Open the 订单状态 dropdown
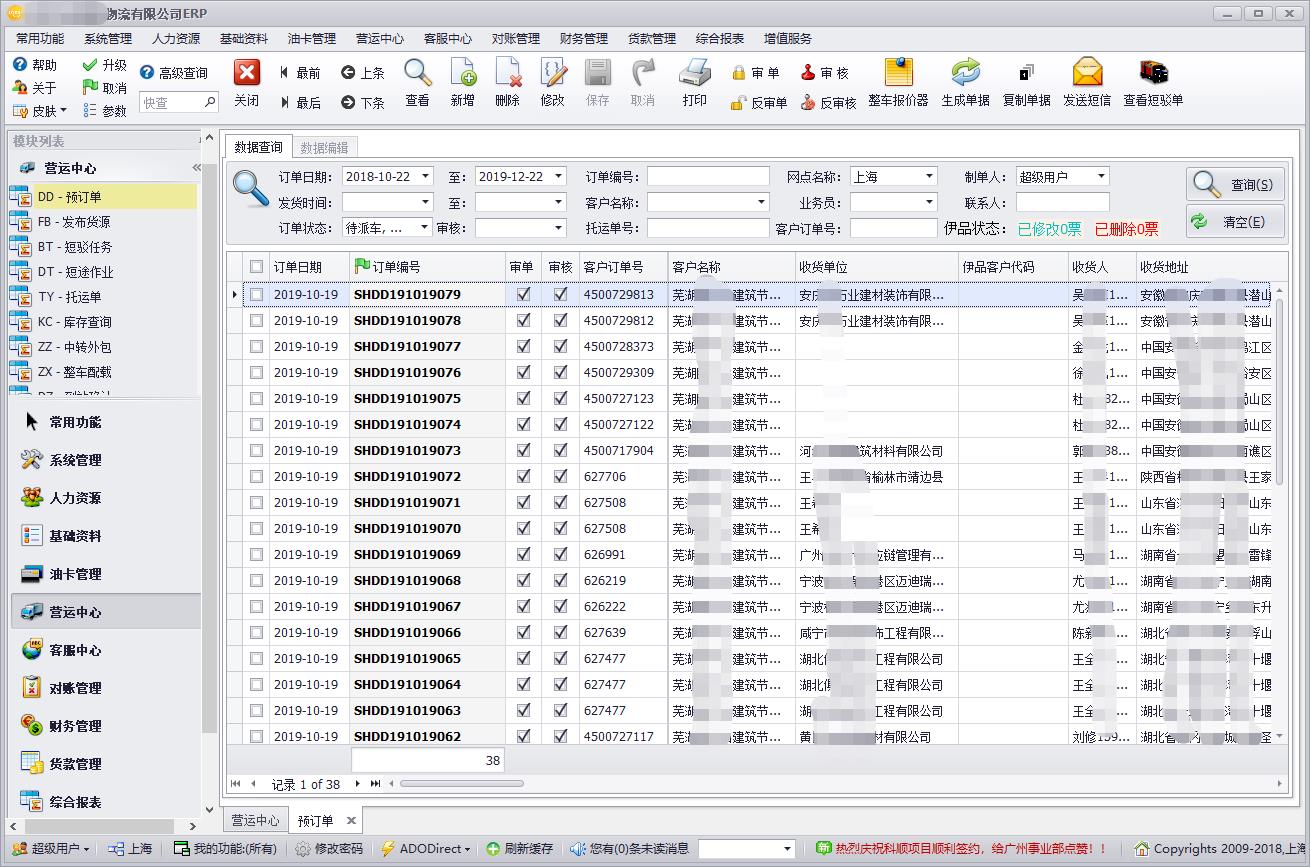Viewport: 1310px width, 867px height. point(424,228)
